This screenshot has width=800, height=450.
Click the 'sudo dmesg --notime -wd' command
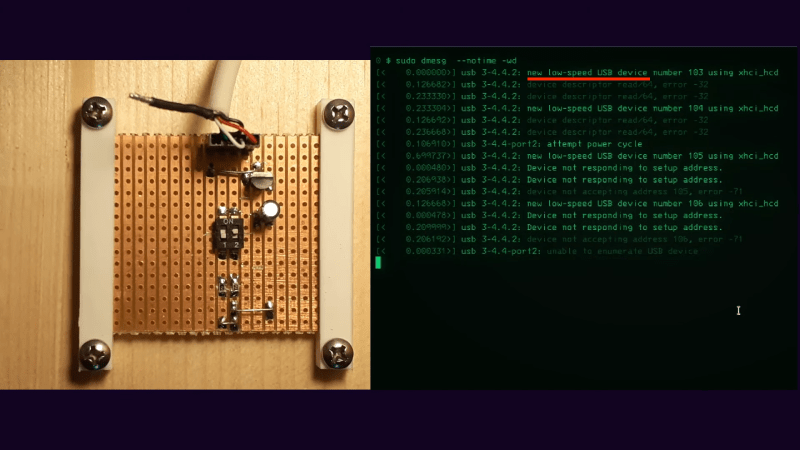click(x=453, y=61)
